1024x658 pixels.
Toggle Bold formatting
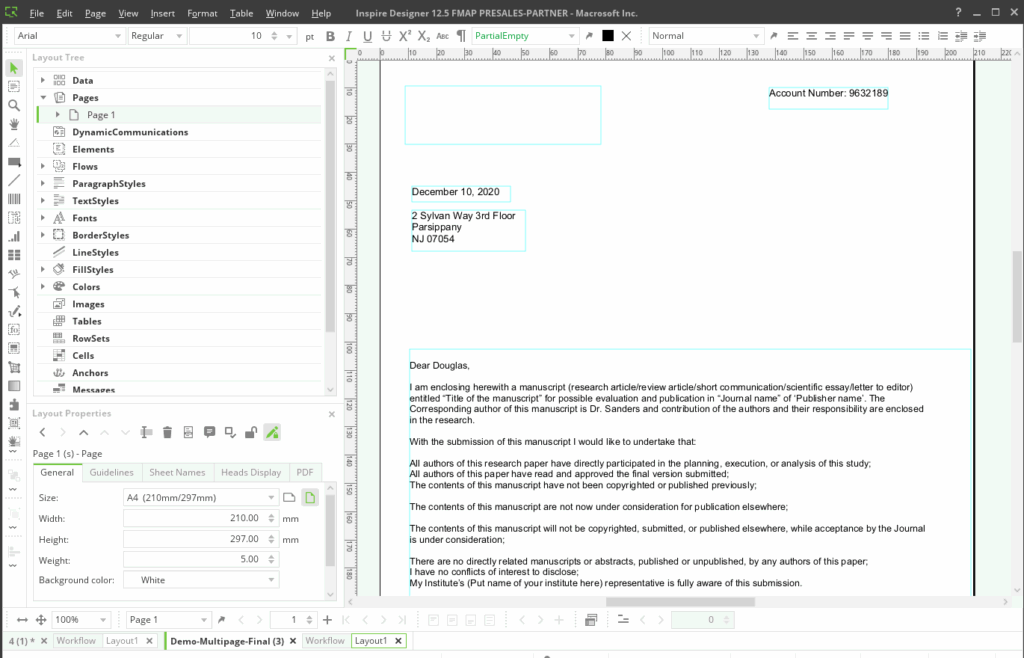pyautogui.click(x=330, y=36)
